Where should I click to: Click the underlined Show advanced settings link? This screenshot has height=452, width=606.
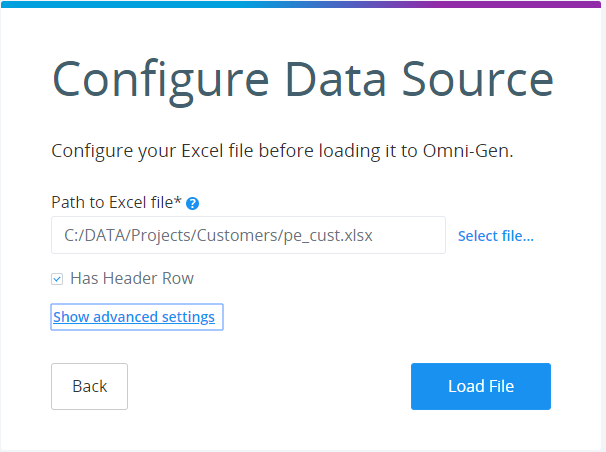(134, 317)
